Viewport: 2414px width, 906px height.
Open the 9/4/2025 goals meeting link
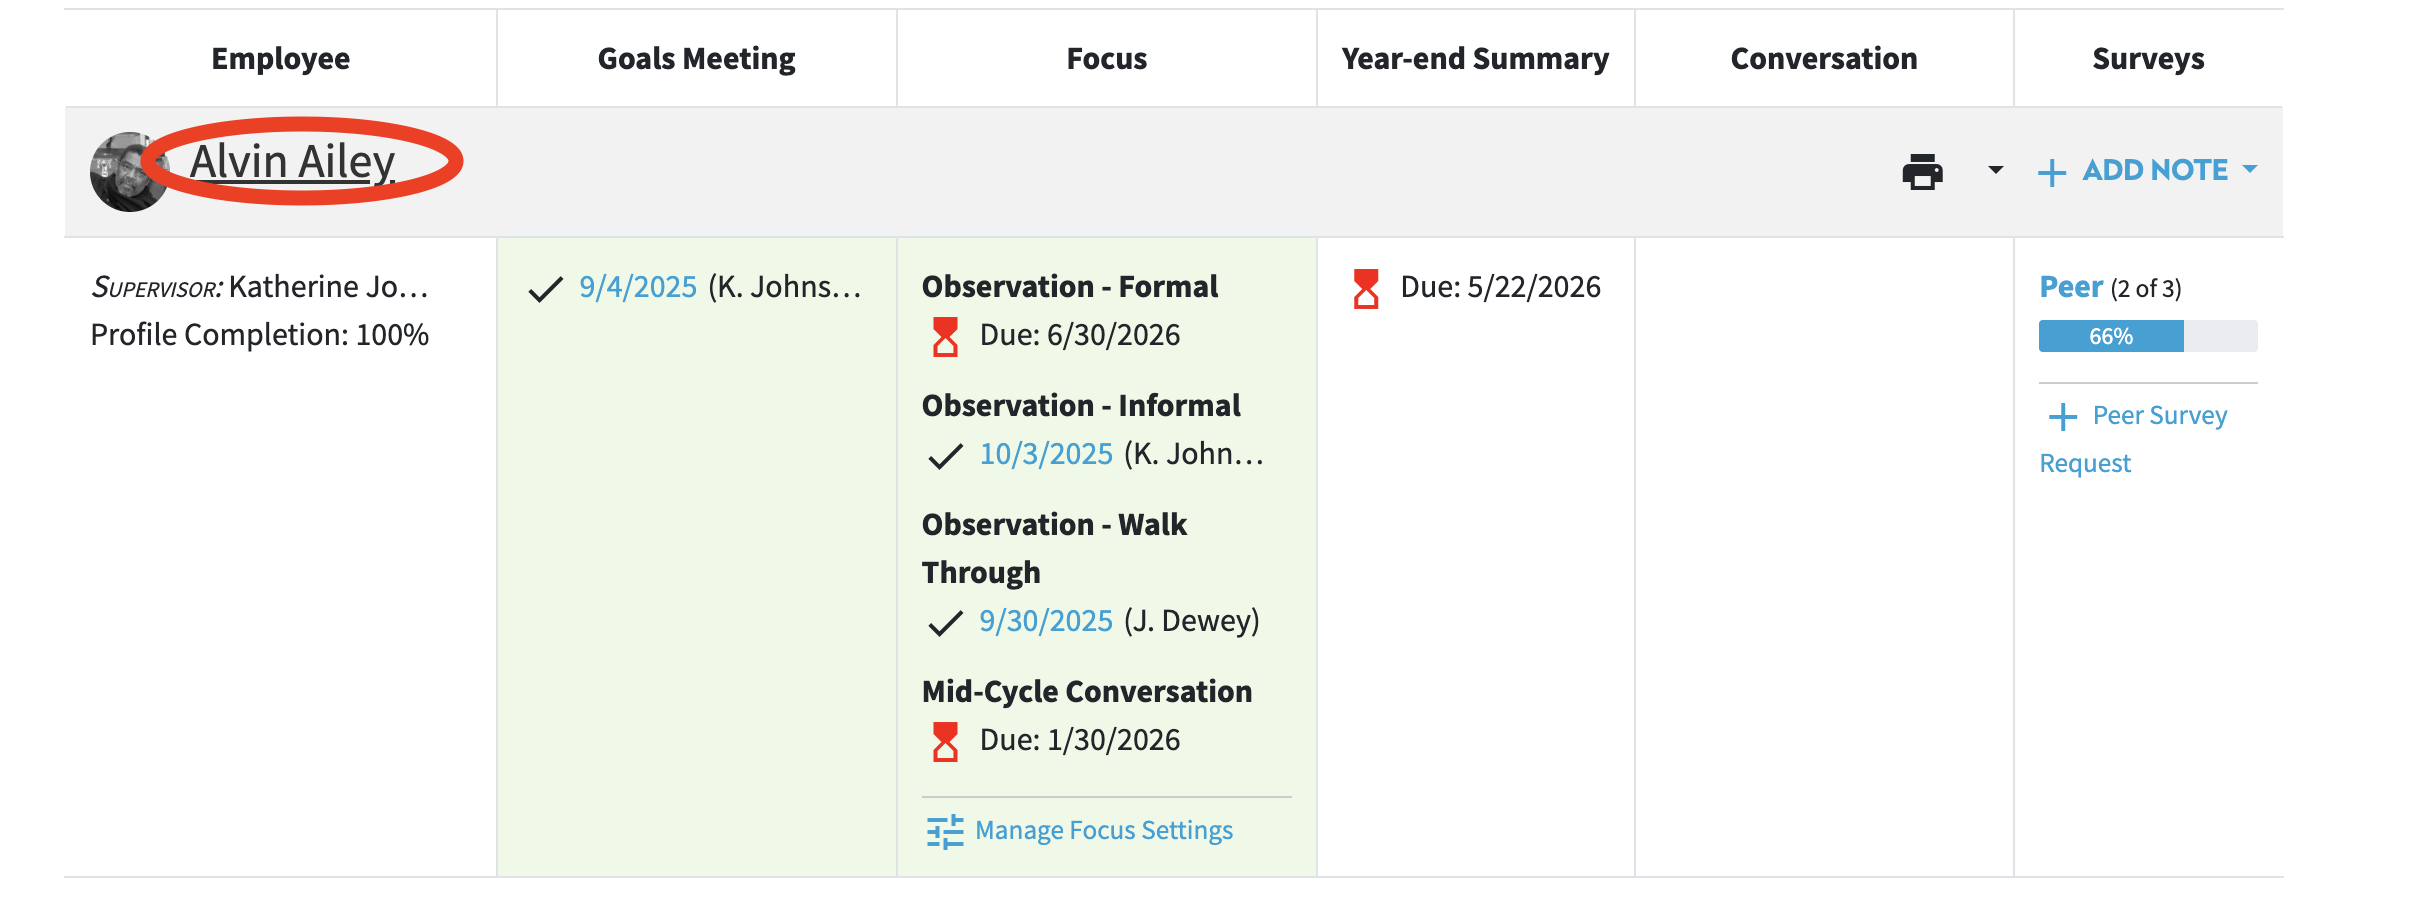637,288
